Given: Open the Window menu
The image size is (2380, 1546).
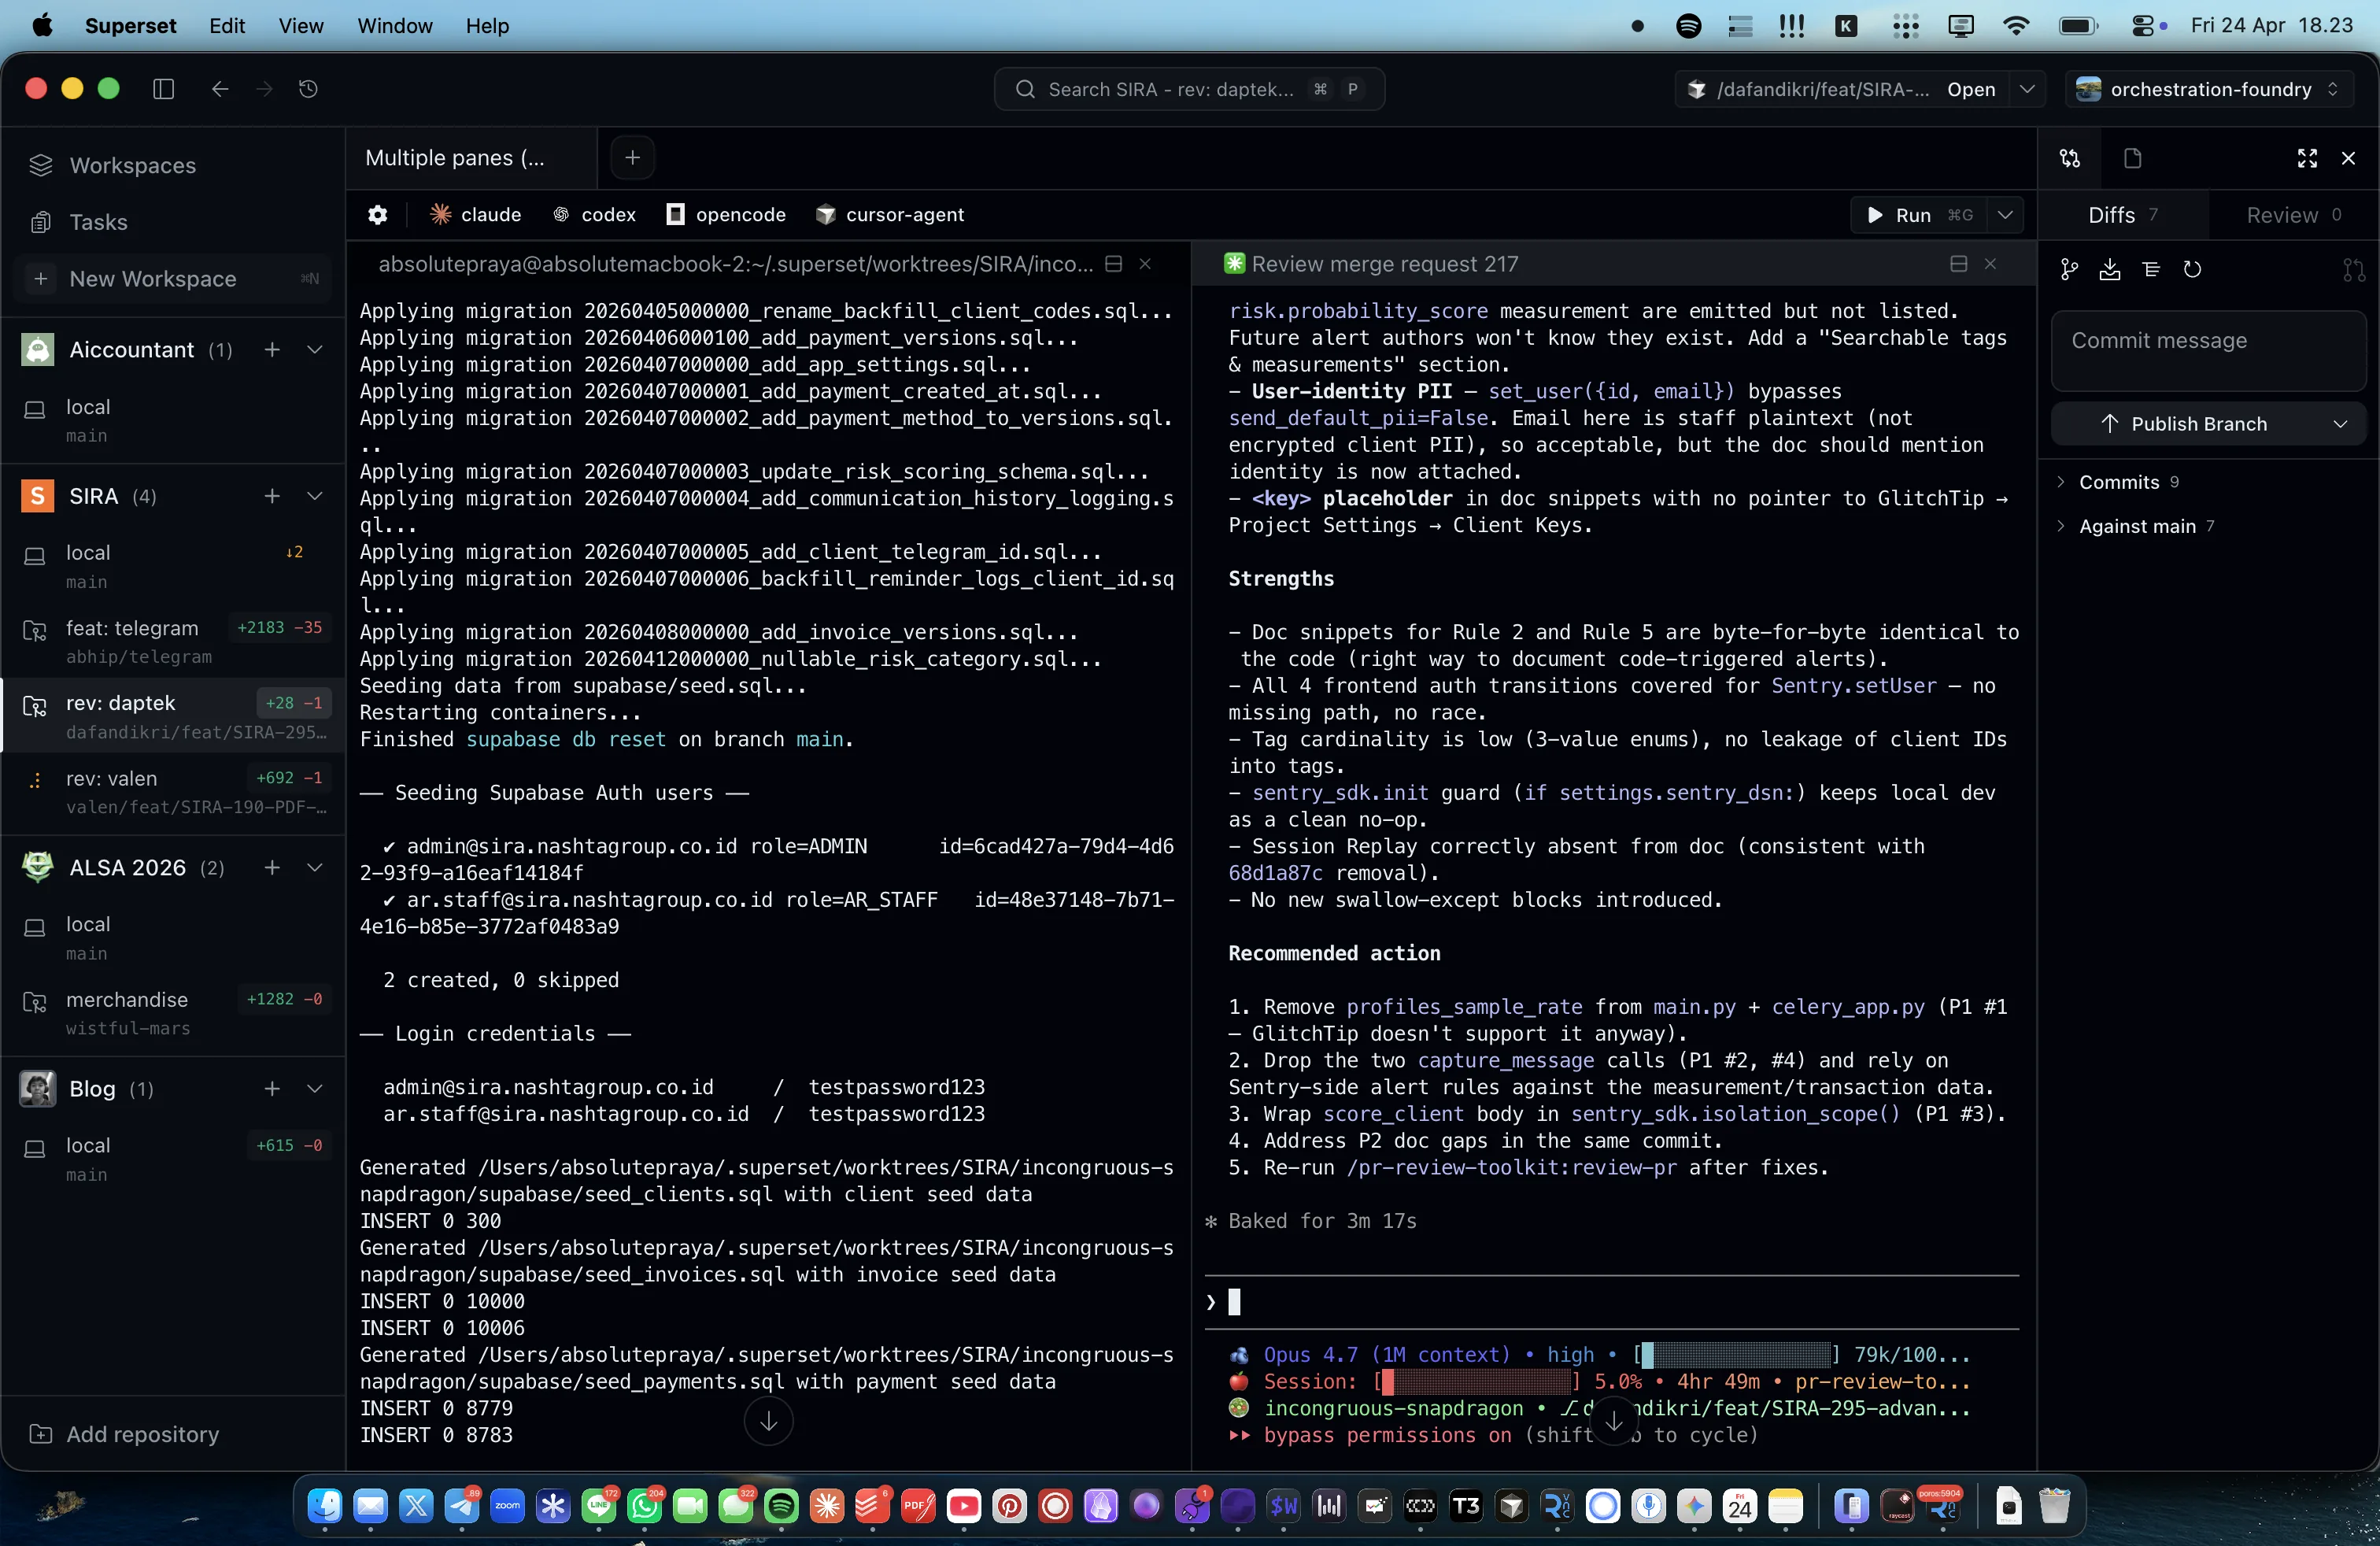Looking at the screenshot, I should coord(394,25).
